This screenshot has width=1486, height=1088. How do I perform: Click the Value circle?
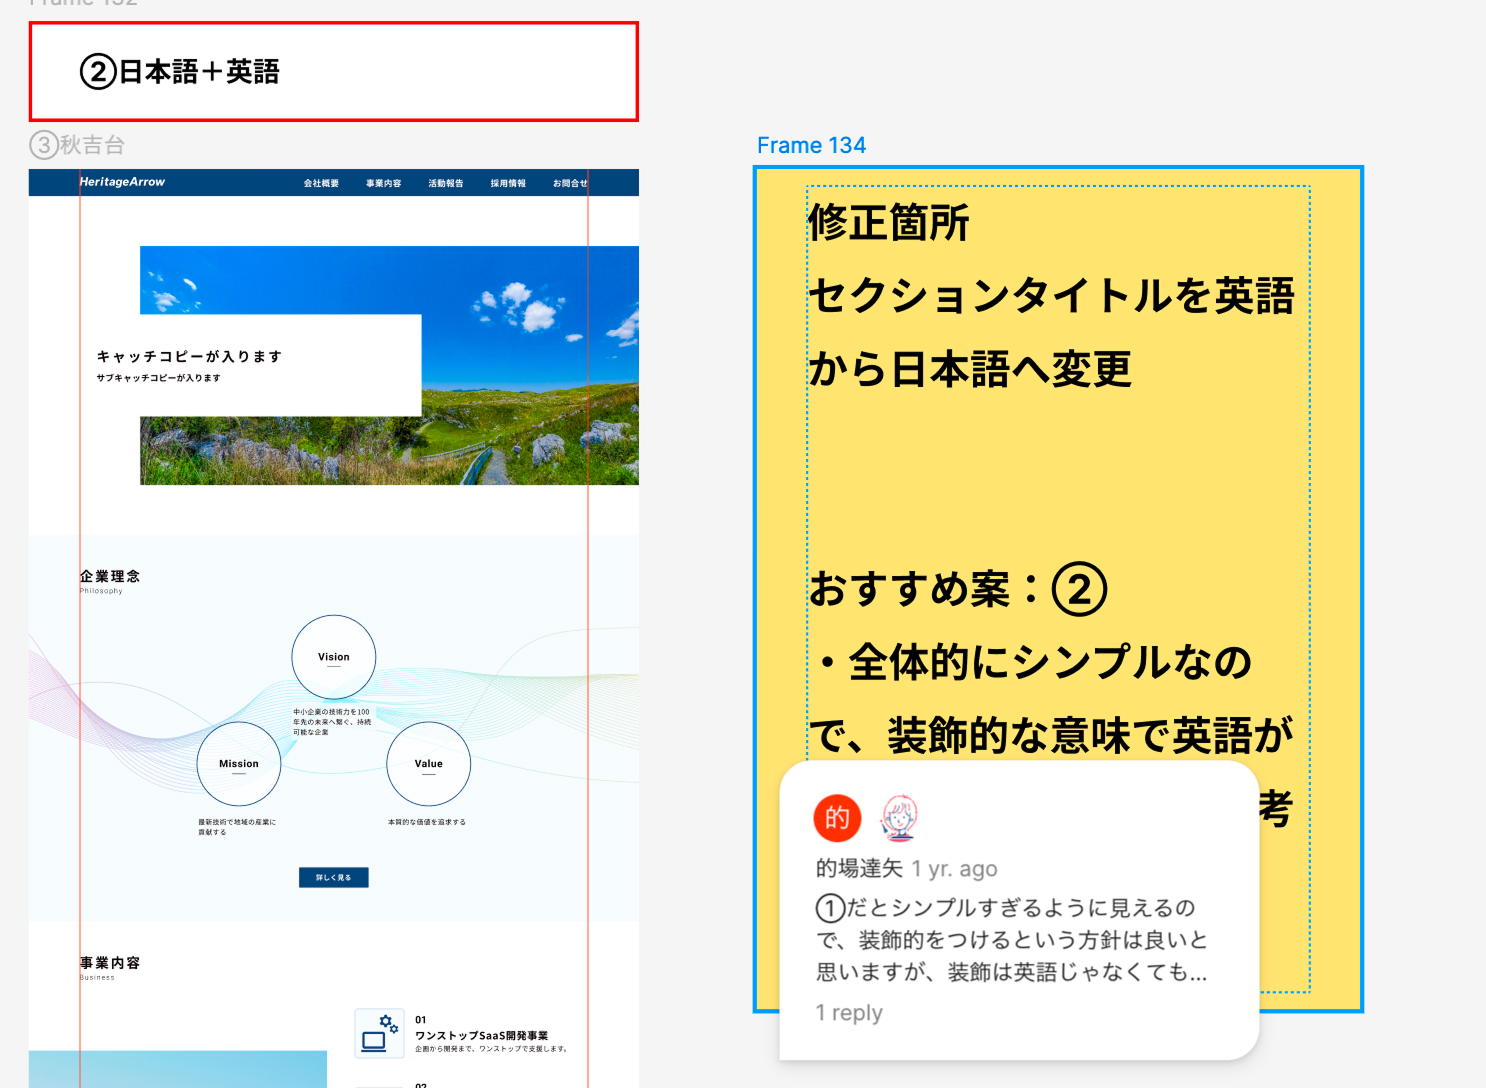point(428,764)
